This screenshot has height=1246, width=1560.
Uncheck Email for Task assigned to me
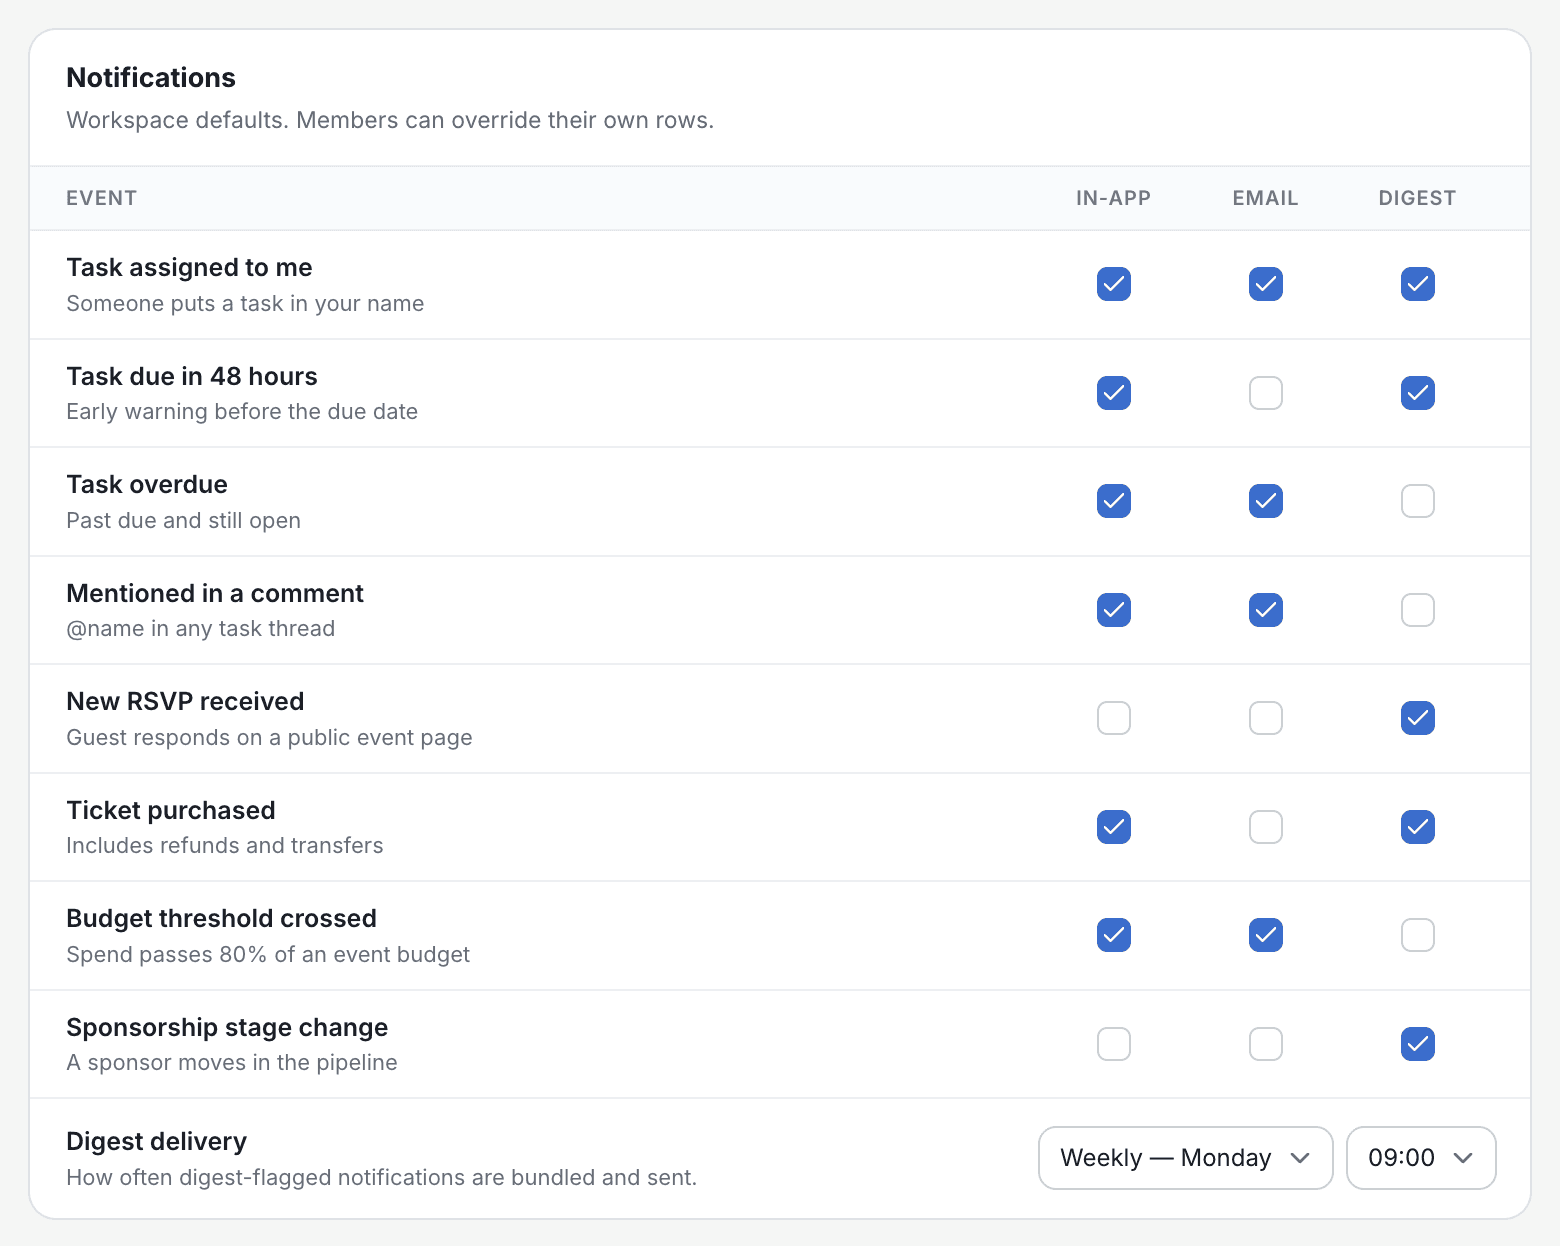tap(1266, 284)
